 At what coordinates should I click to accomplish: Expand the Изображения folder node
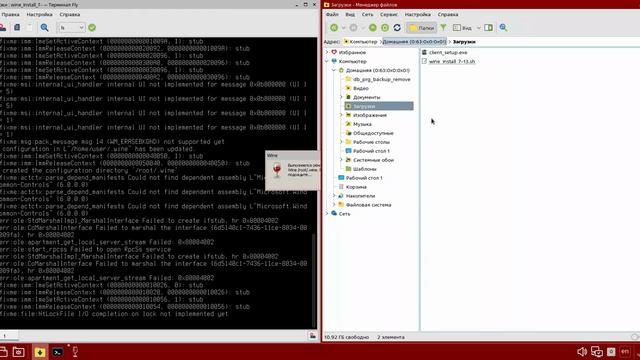341,115
